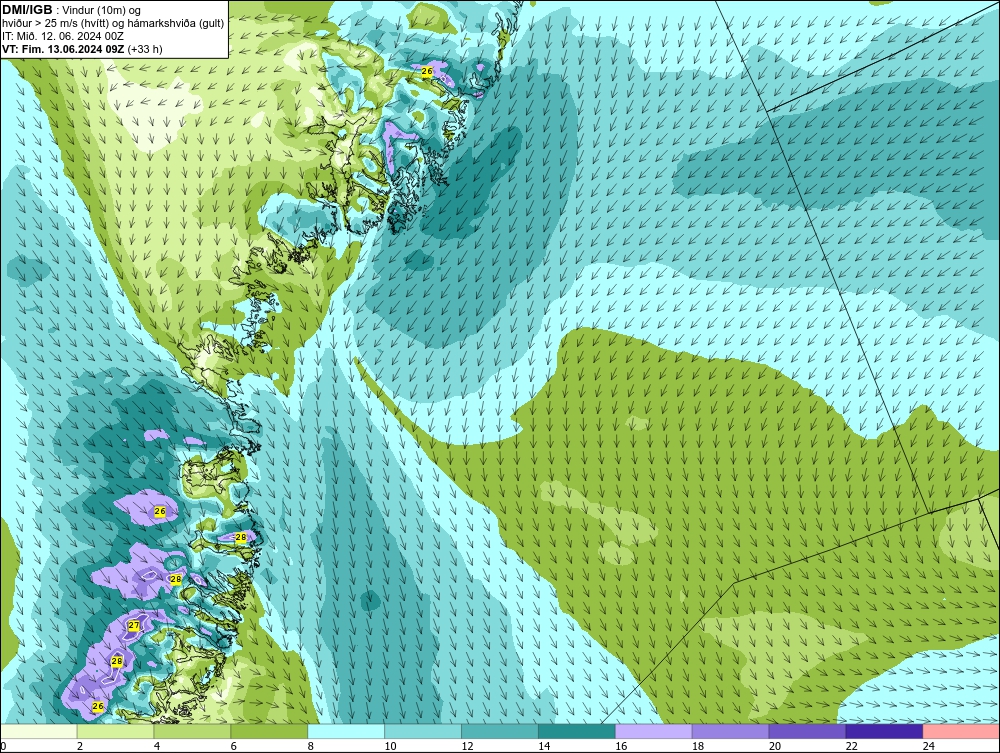Pick the dark indigo 22–24 legend swatch
Viewport: 1000px width, 753px height.
[885, 731]
